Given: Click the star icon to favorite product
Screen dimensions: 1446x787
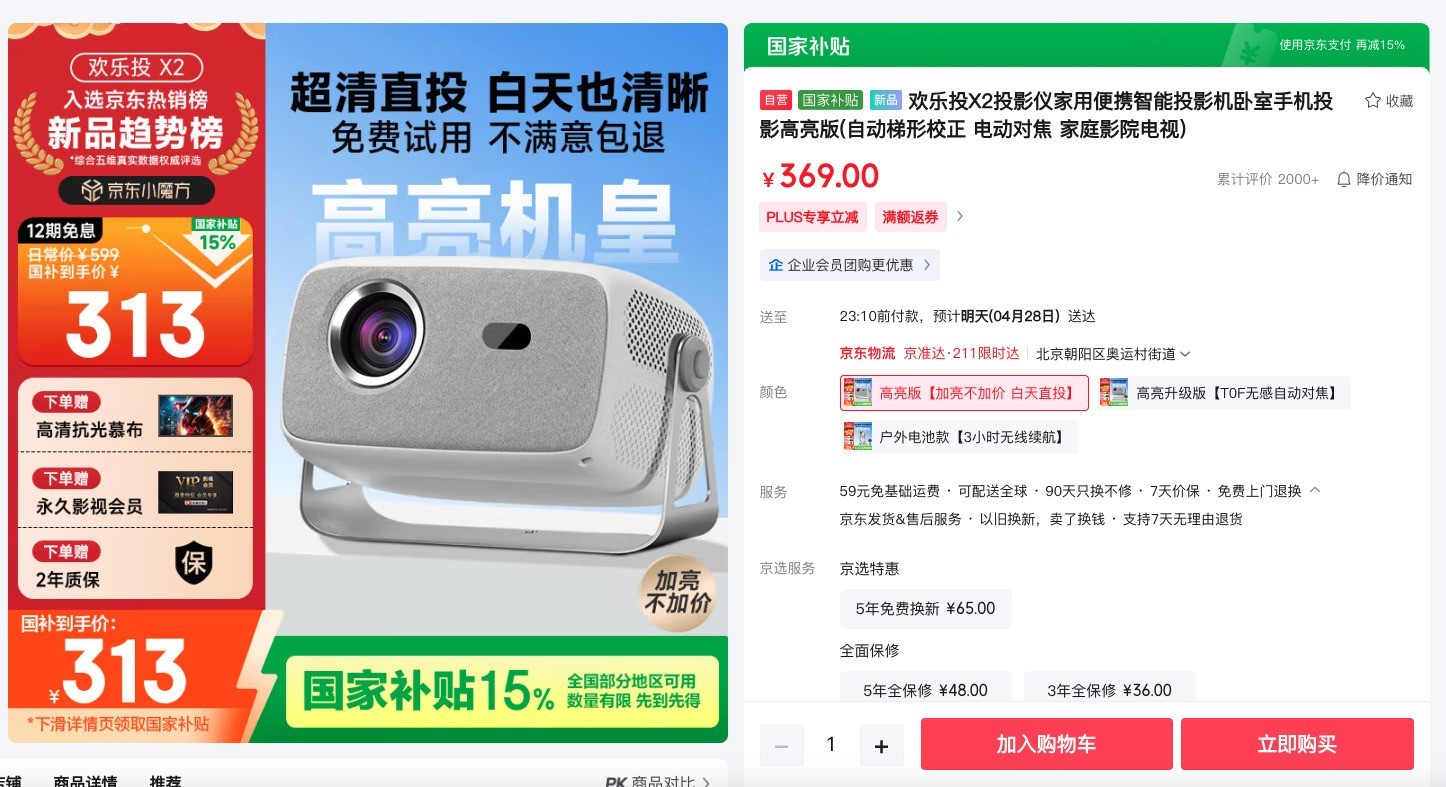Looking at the screenshot, I should click(x=1372, y=100).
